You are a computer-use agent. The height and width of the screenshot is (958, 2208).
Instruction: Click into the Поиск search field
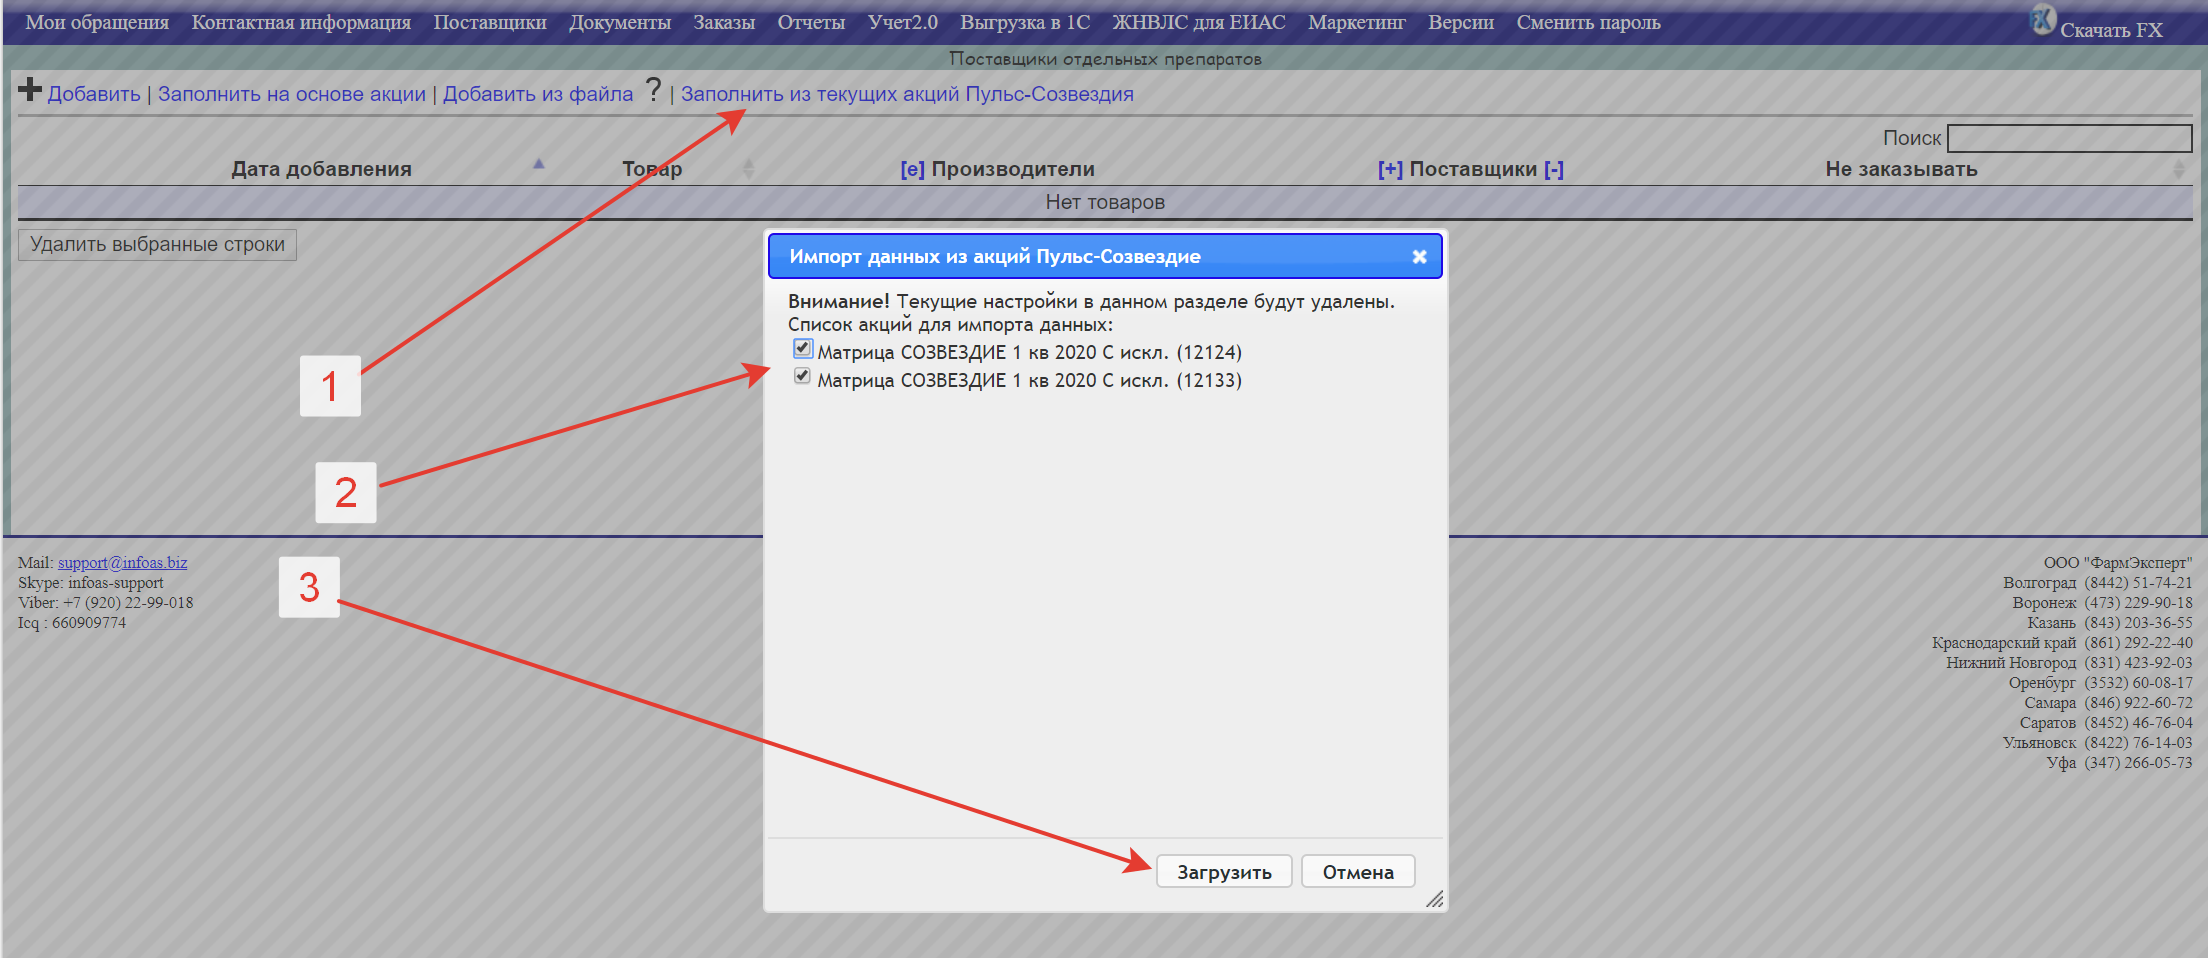coord(2068,138)
